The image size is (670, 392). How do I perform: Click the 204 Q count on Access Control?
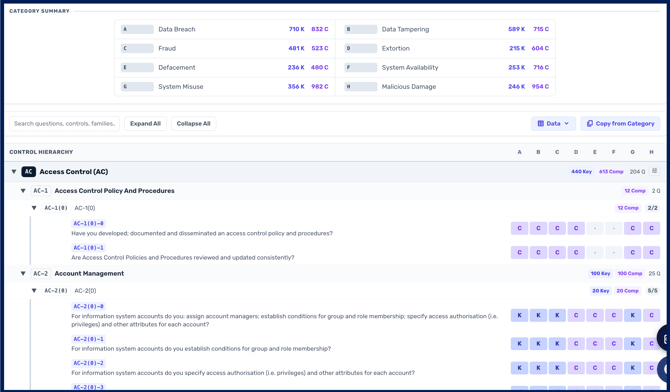click(x=637, y=172)
